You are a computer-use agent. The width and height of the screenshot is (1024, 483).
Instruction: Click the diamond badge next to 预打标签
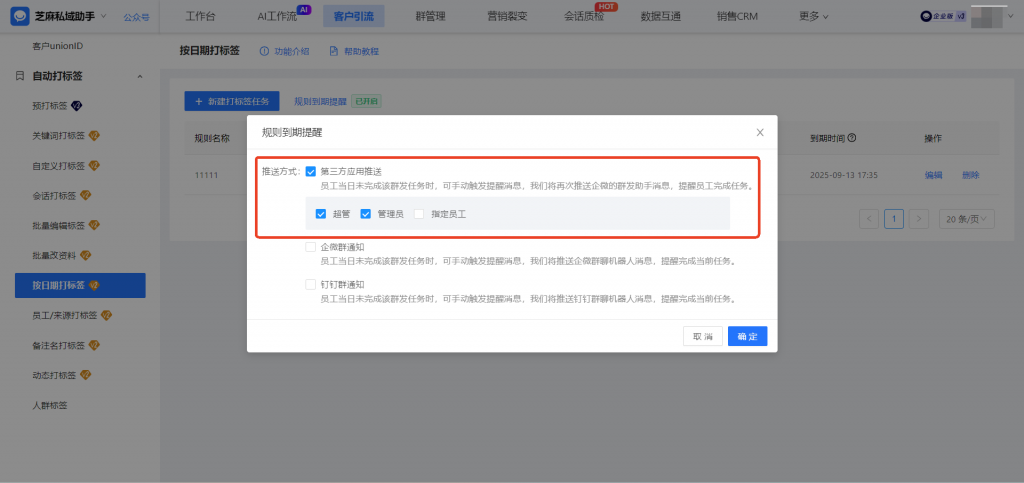point(76,105)
